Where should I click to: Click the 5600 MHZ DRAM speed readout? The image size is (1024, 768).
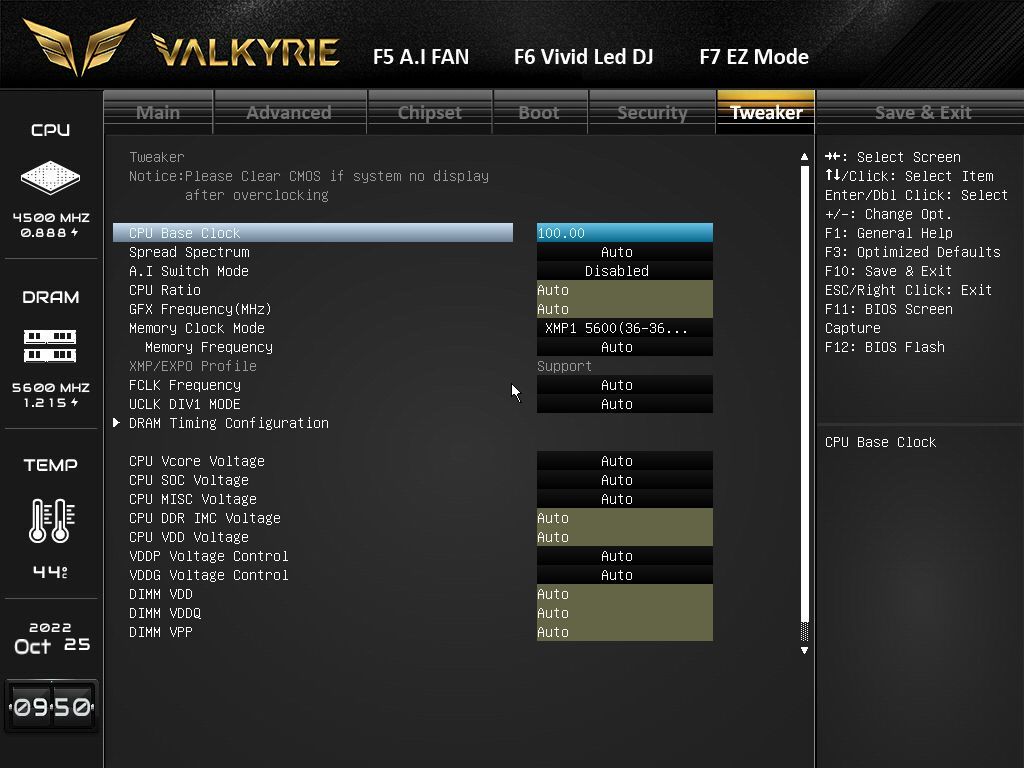pos(51,387)
